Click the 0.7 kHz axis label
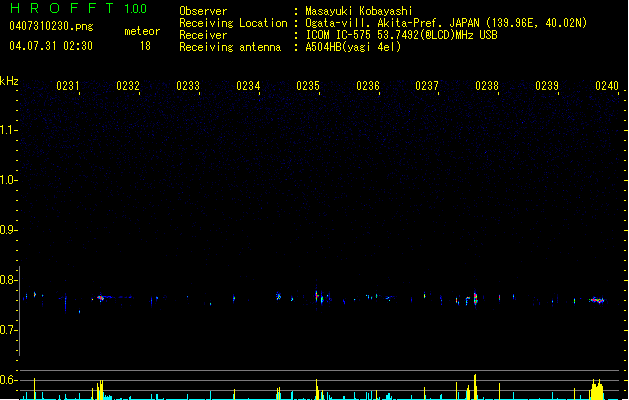629x400 pixels. point(8,330)
